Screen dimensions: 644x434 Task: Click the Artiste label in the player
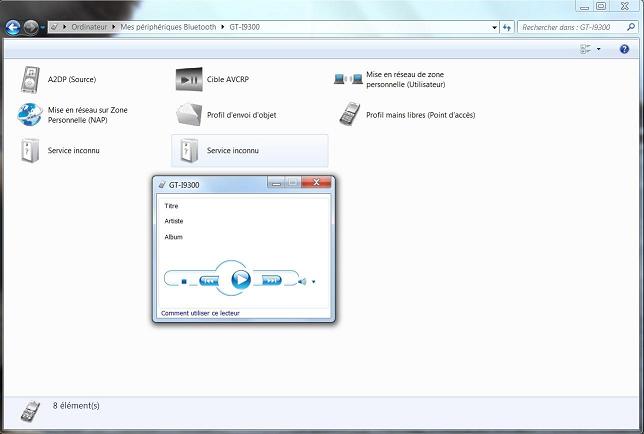tap(174, 221)
